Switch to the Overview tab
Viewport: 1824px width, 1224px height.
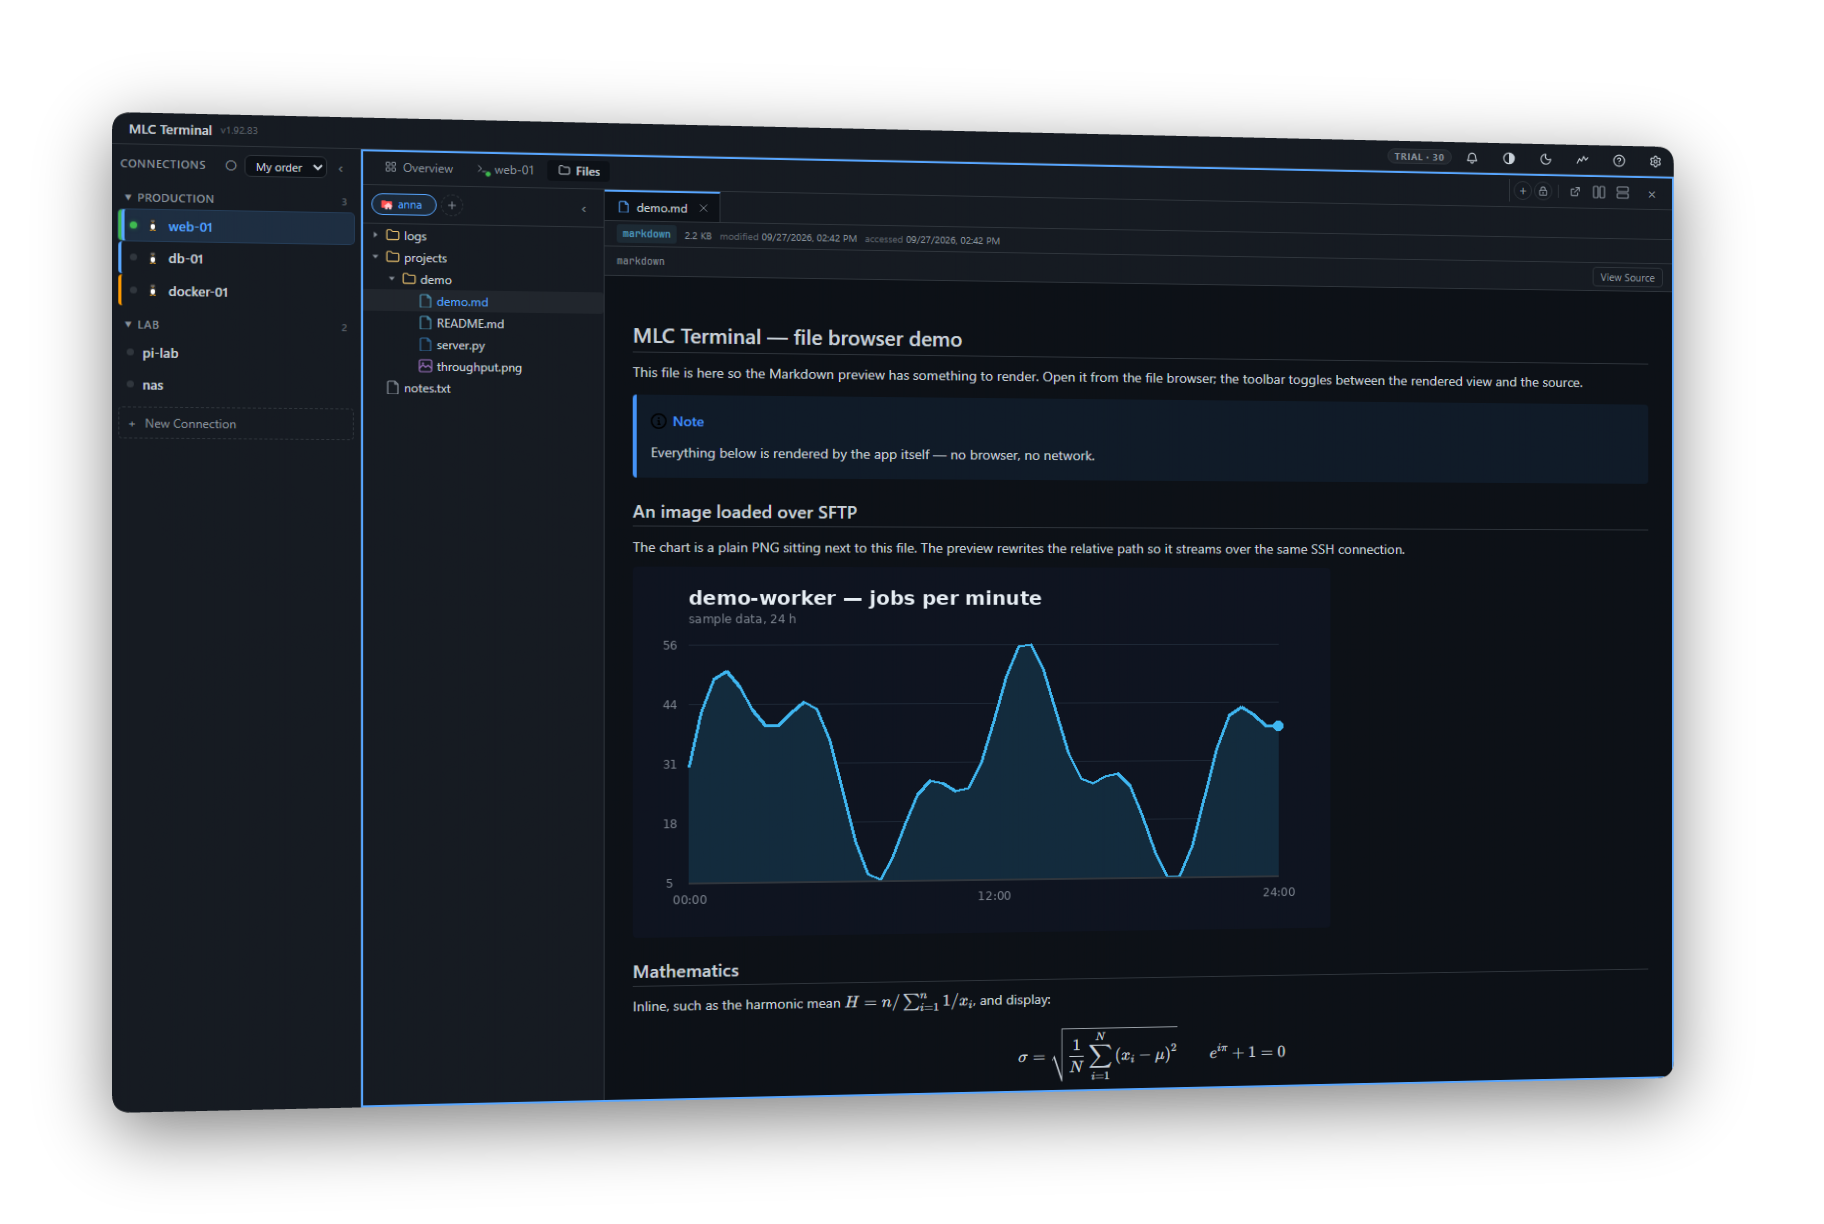(x=419, y=168)
